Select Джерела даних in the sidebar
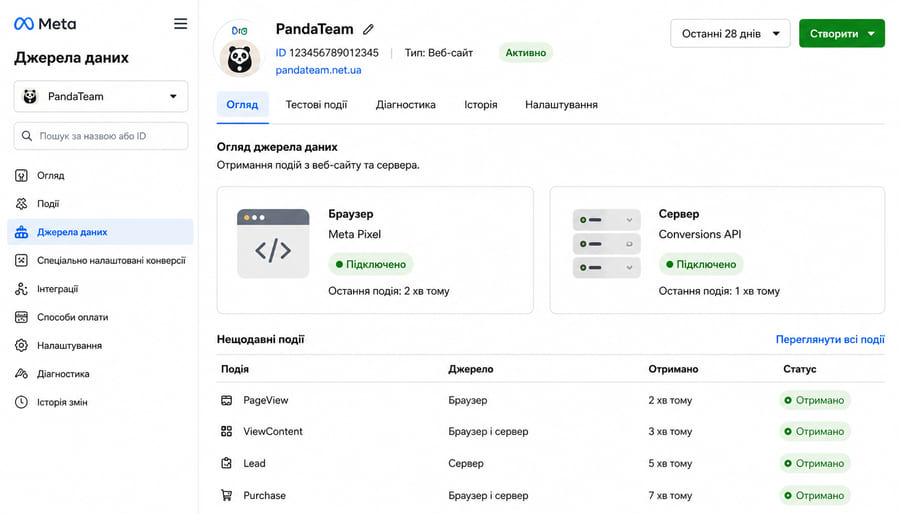This screenshot has width=900, height=514. point(100,232)
